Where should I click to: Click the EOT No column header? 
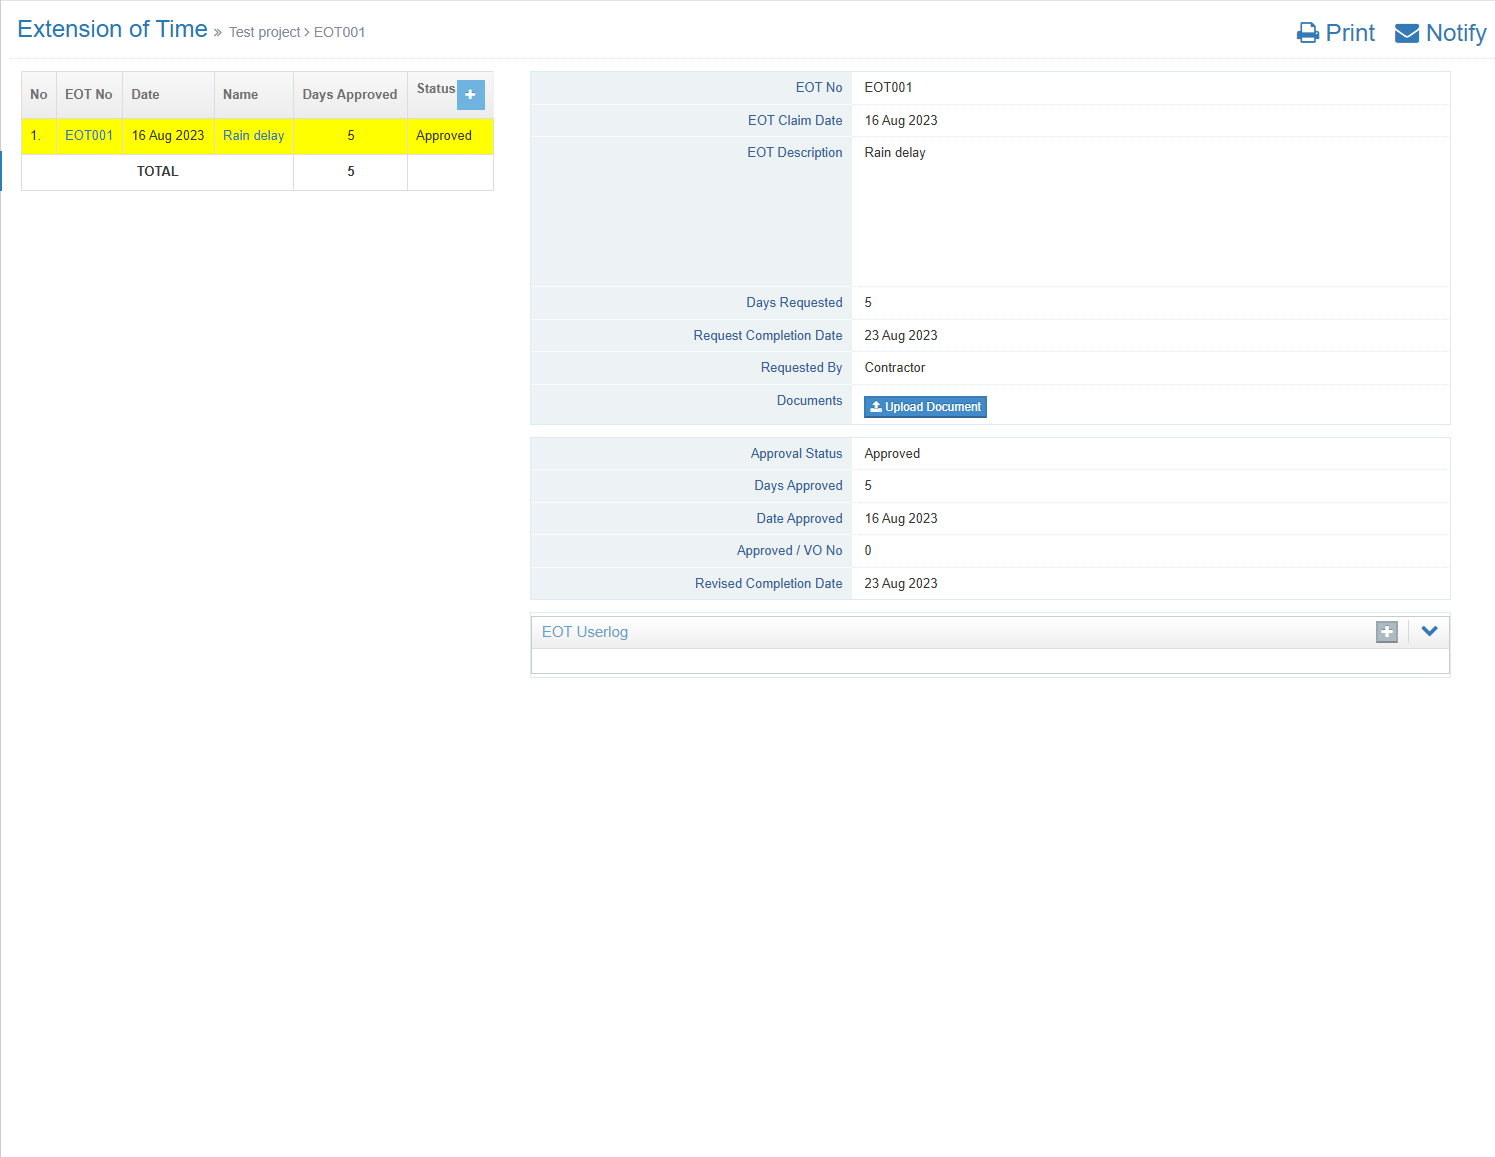(x=88, y=95)
